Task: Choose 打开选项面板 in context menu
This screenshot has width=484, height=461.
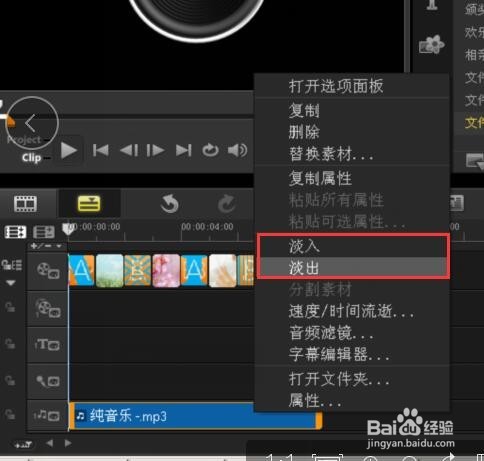Action: pos(353,87)
